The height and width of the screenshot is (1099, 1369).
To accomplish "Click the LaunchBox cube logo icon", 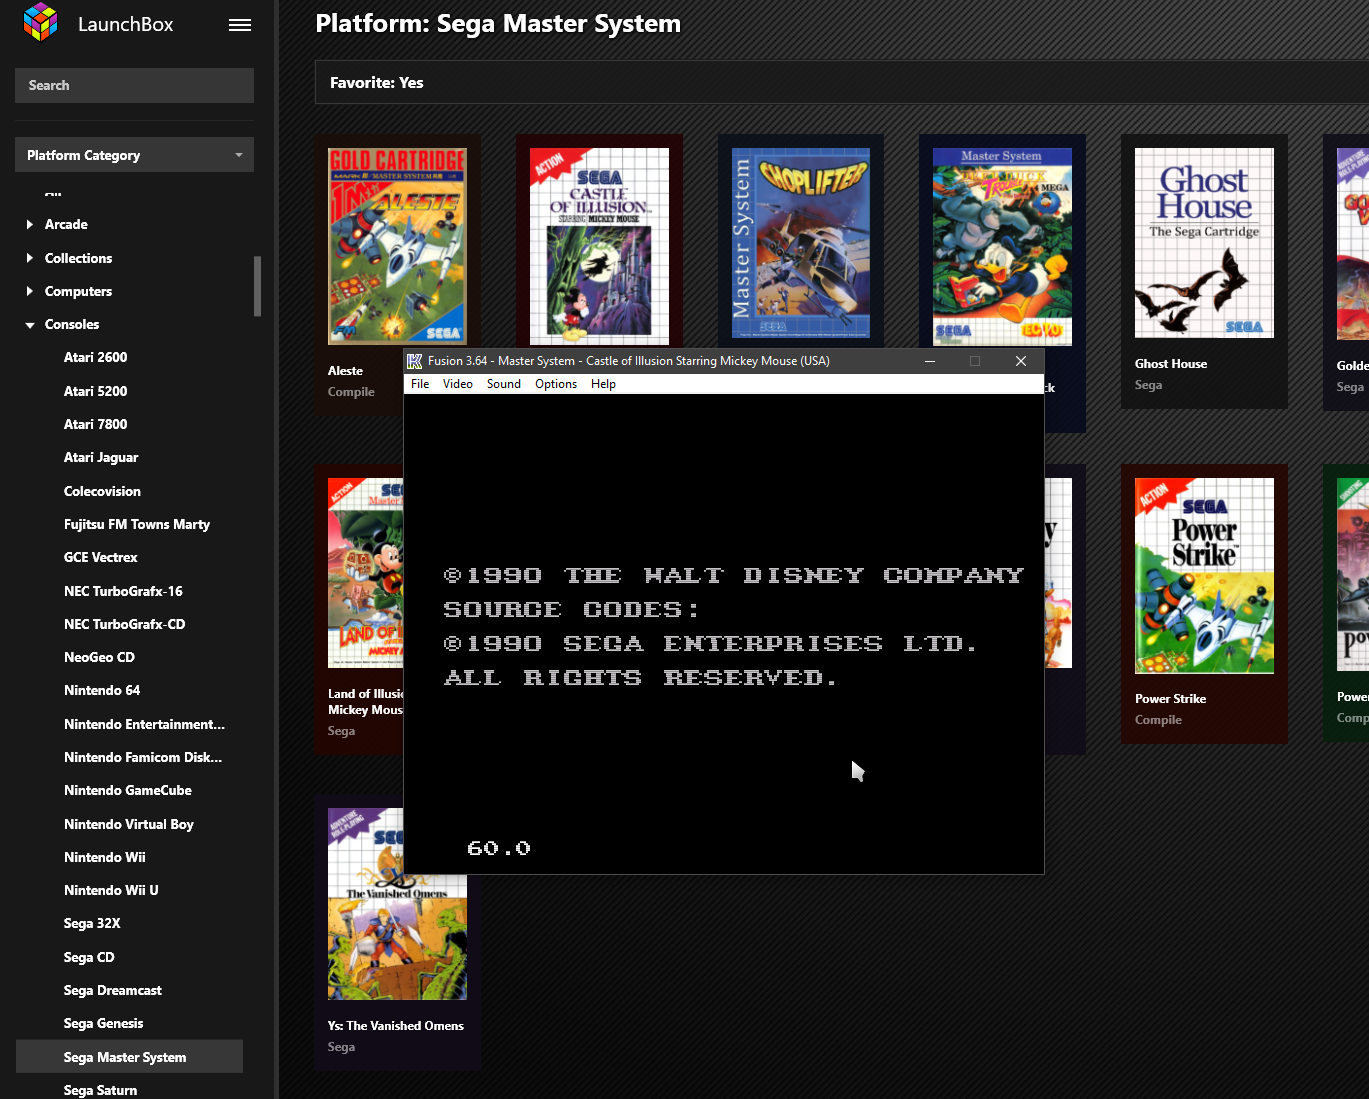I will point(41,22).
